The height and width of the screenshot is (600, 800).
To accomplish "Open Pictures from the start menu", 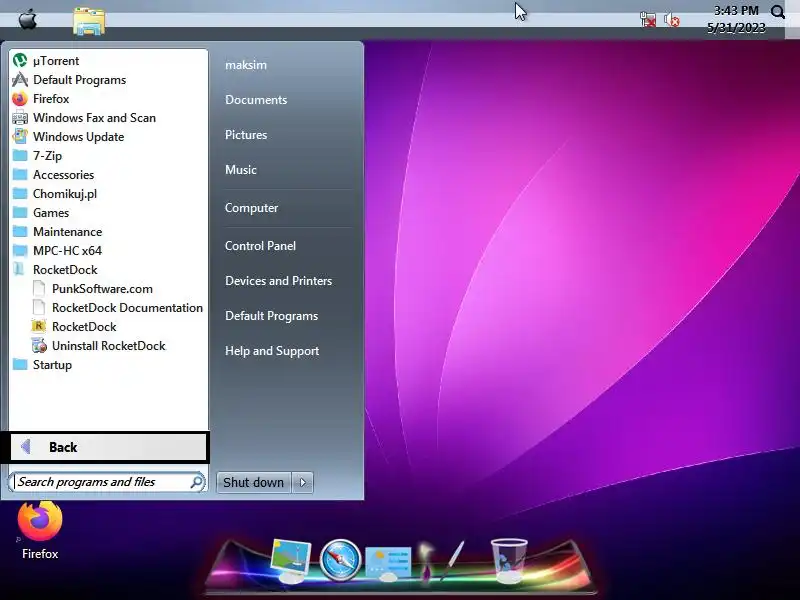I will [246, 135].
